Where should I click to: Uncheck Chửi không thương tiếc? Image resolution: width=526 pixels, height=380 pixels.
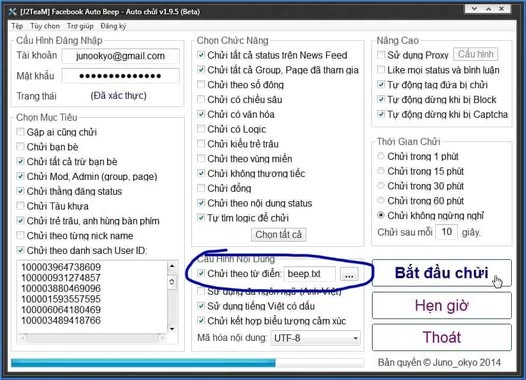point(201,173)
